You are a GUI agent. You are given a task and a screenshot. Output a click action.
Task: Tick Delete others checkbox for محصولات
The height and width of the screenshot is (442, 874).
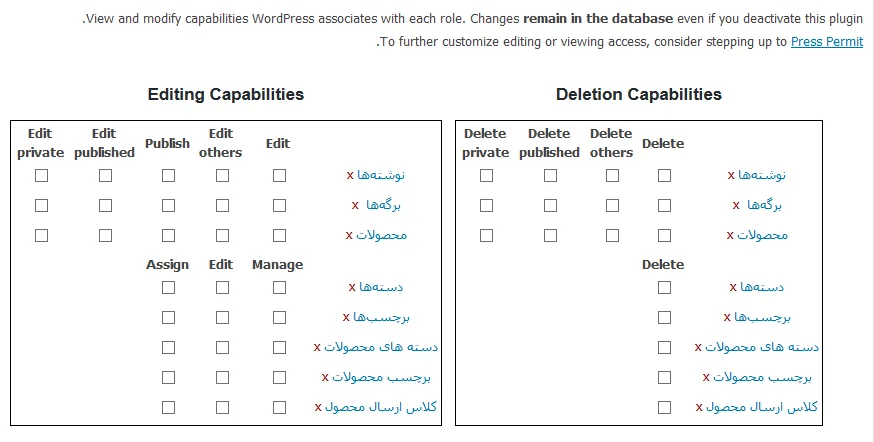pos(613,236)
